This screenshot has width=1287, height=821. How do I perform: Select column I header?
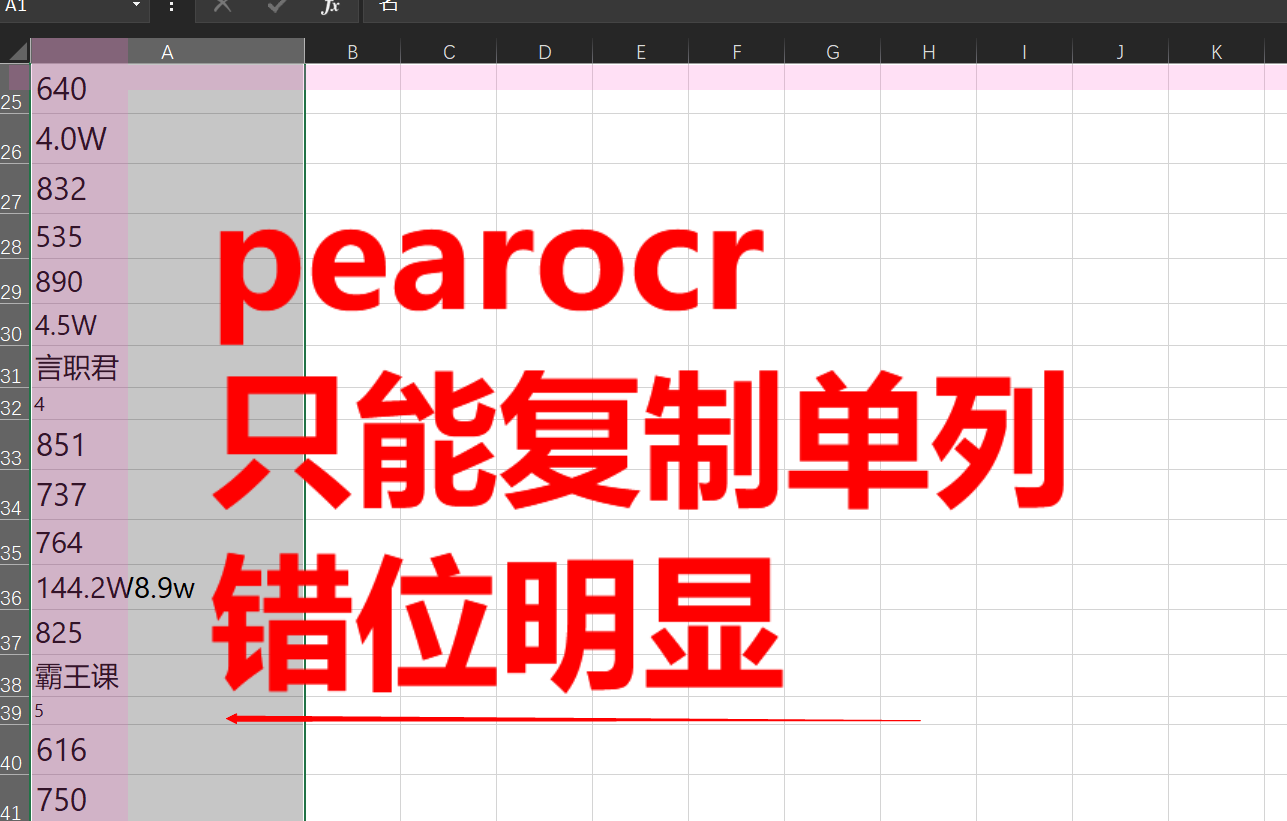point(1025,52)
